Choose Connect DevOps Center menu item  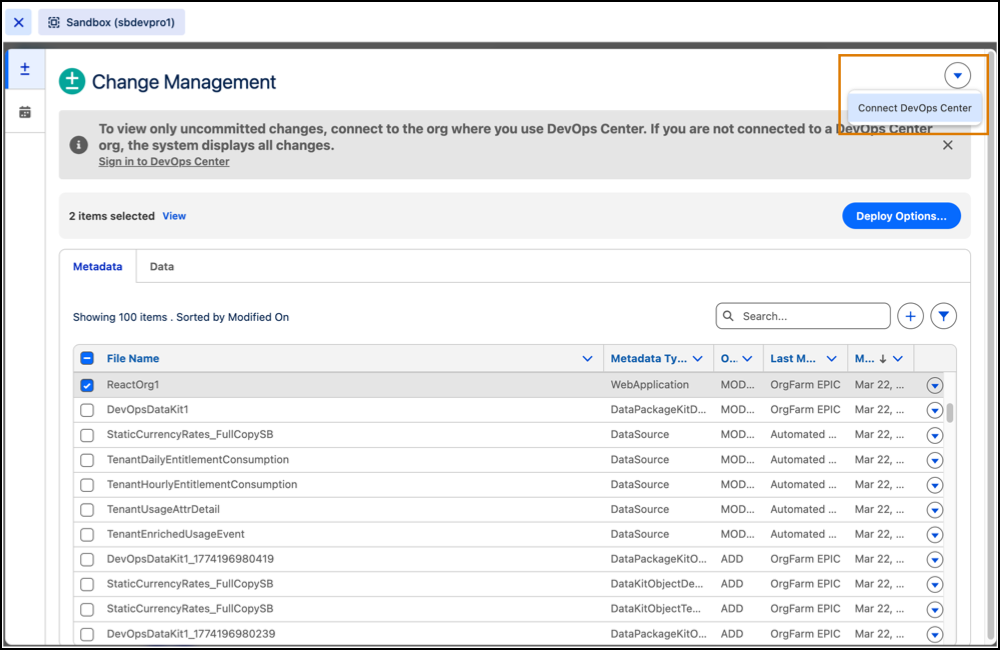click(915, 108)
